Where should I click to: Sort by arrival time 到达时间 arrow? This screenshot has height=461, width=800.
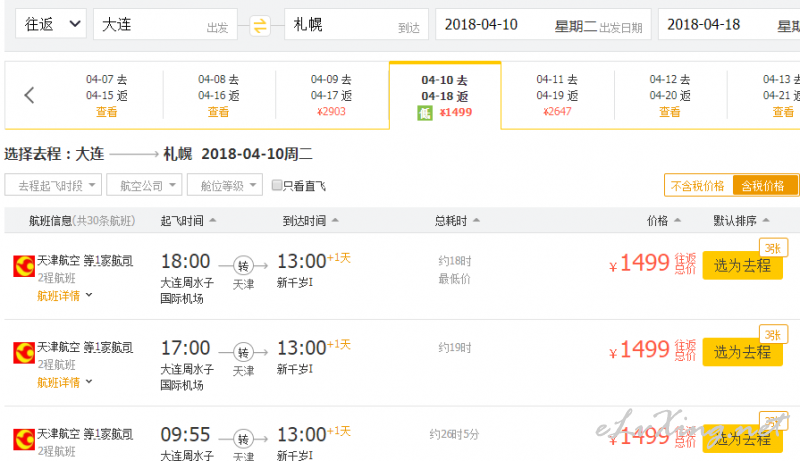pos(335,220)
